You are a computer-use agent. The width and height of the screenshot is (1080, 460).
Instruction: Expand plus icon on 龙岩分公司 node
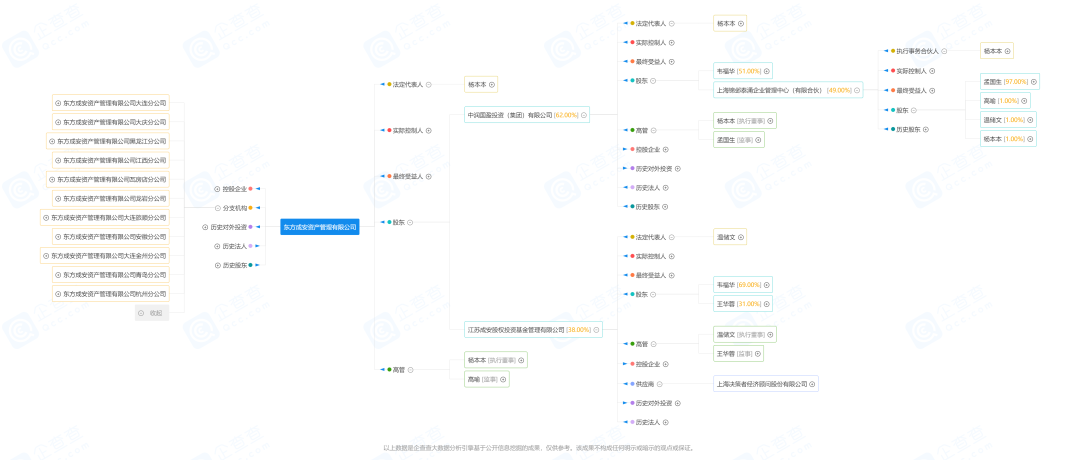coord(58,198)
